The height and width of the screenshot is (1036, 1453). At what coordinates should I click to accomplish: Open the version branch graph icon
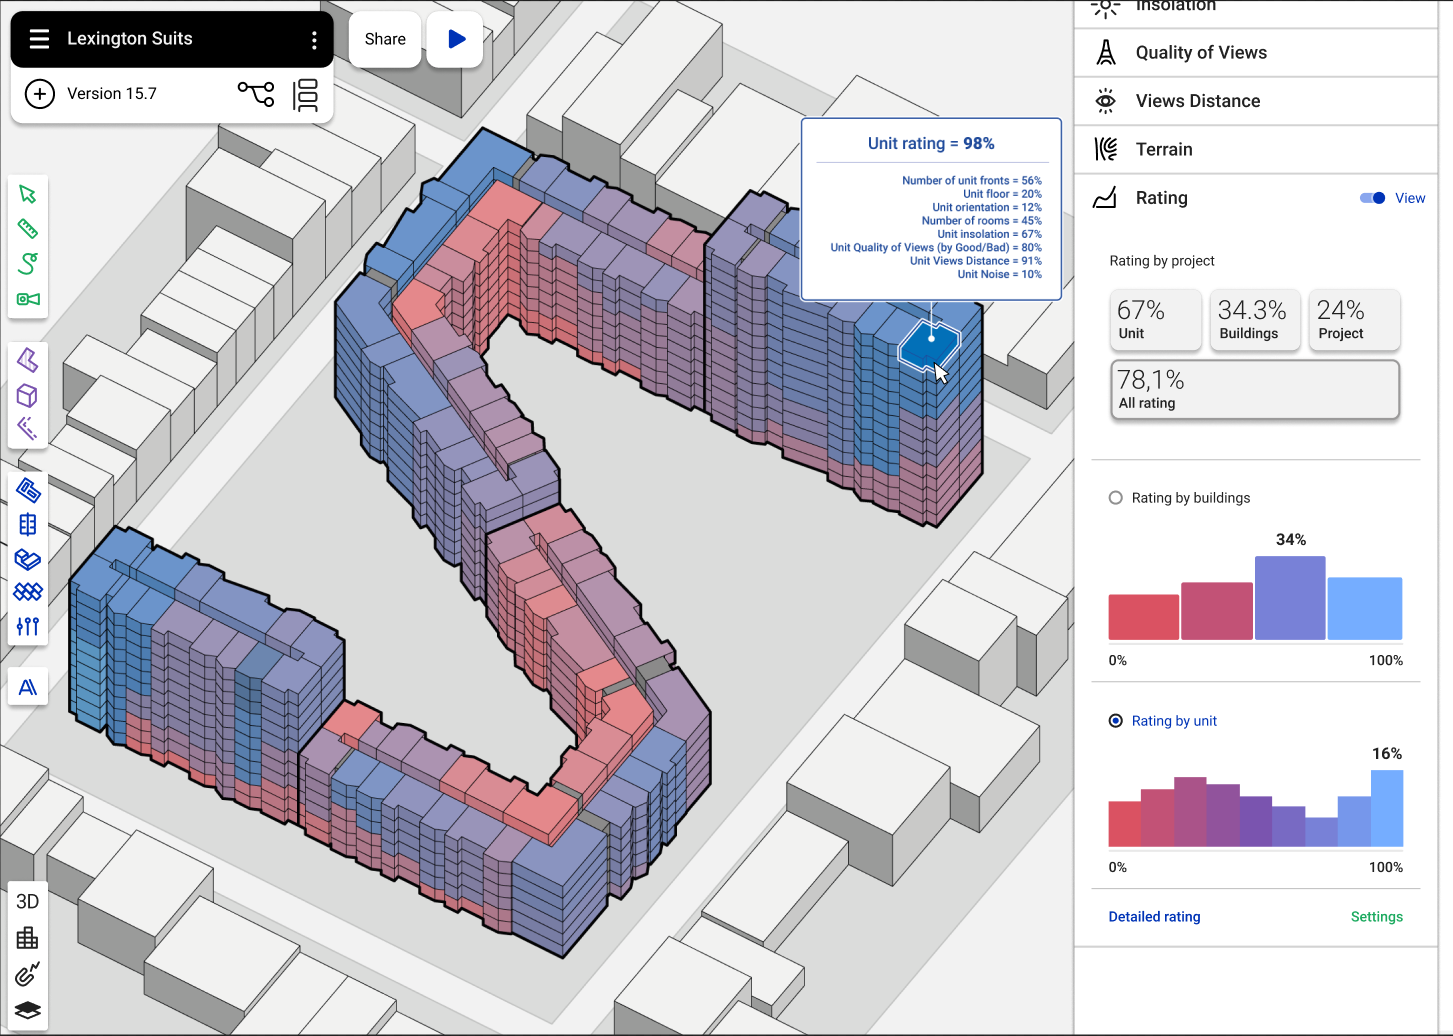coord(256,94)
